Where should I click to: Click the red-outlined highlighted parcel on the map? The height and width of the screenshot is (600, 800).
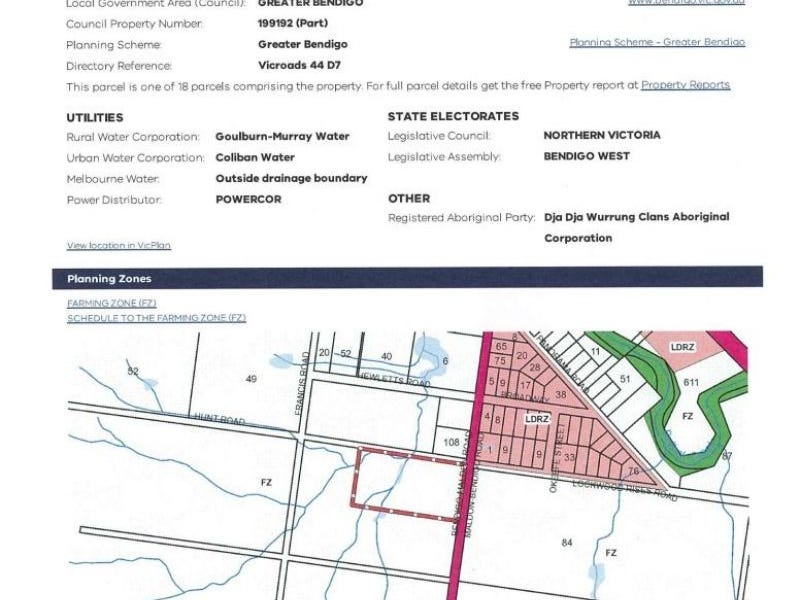pyautogui.click(x=407, y=484)
